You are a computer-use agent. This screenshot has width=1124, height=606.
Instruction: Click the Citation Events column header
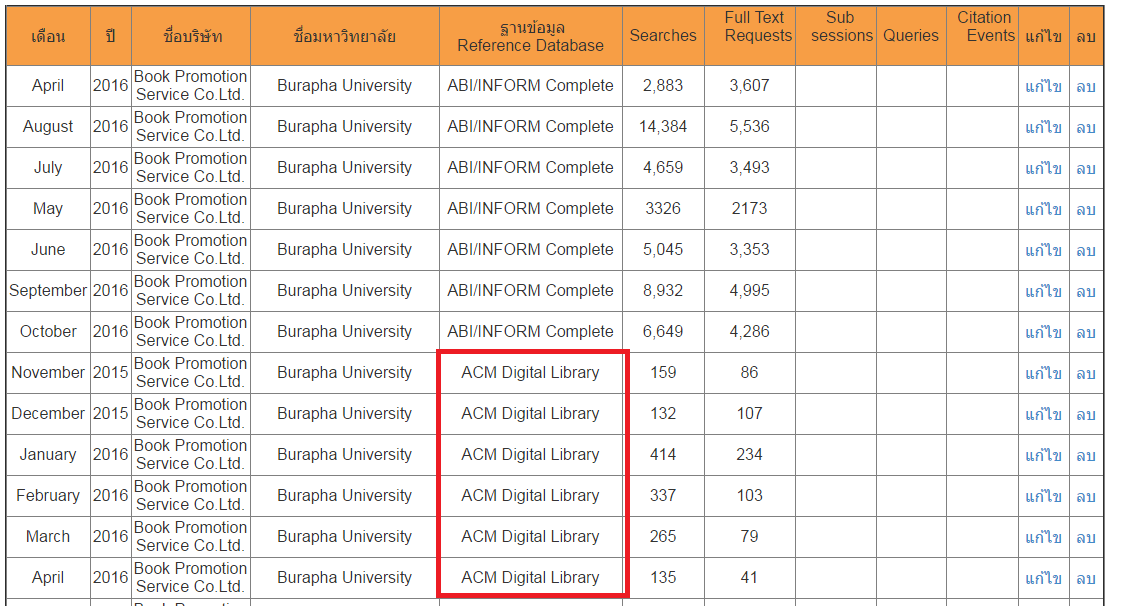[x=984, y=27]
